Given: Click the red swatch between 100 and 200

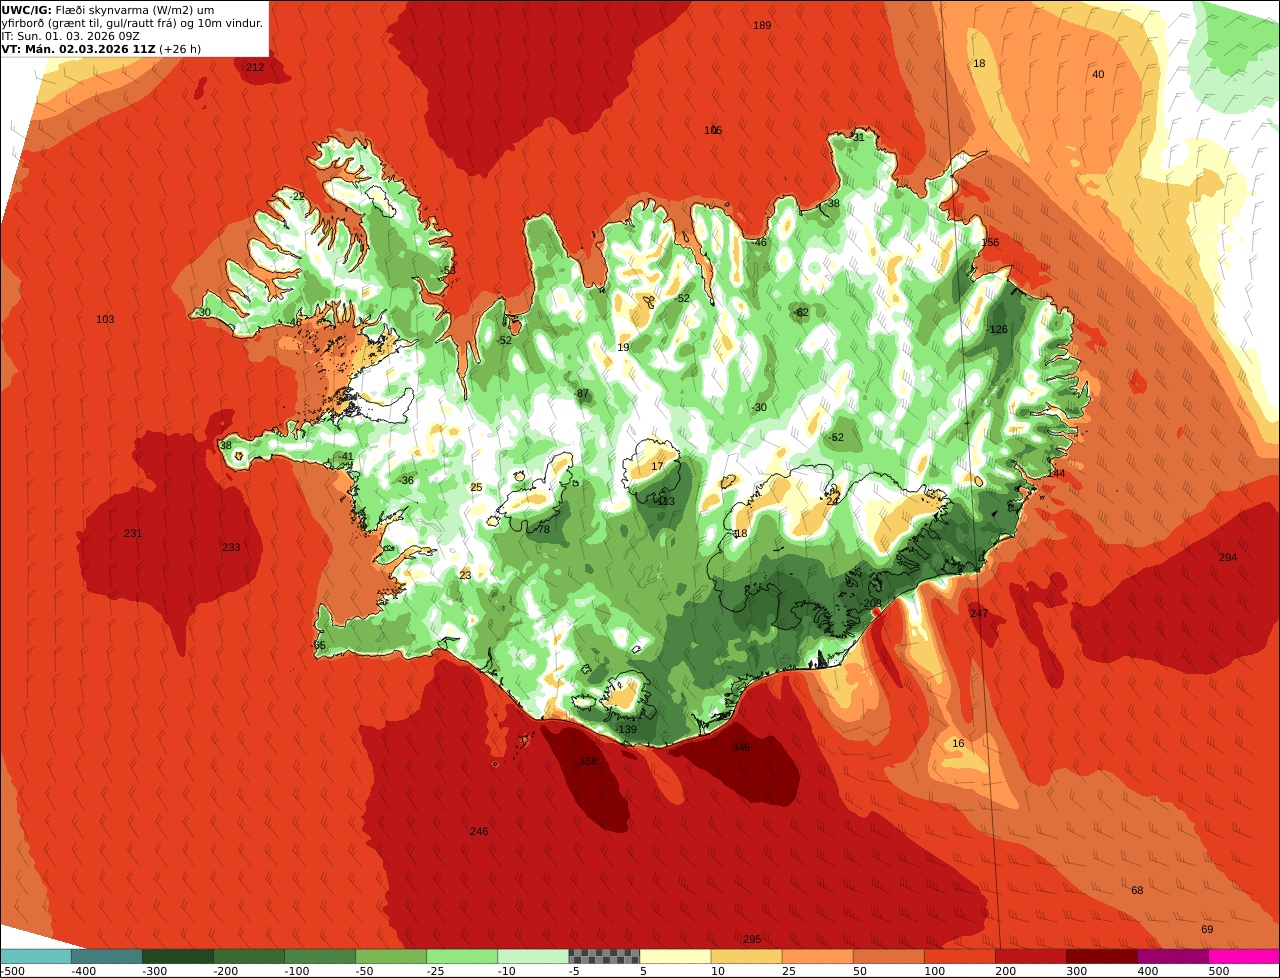Looking at the screenshot, I should (959, 956).
